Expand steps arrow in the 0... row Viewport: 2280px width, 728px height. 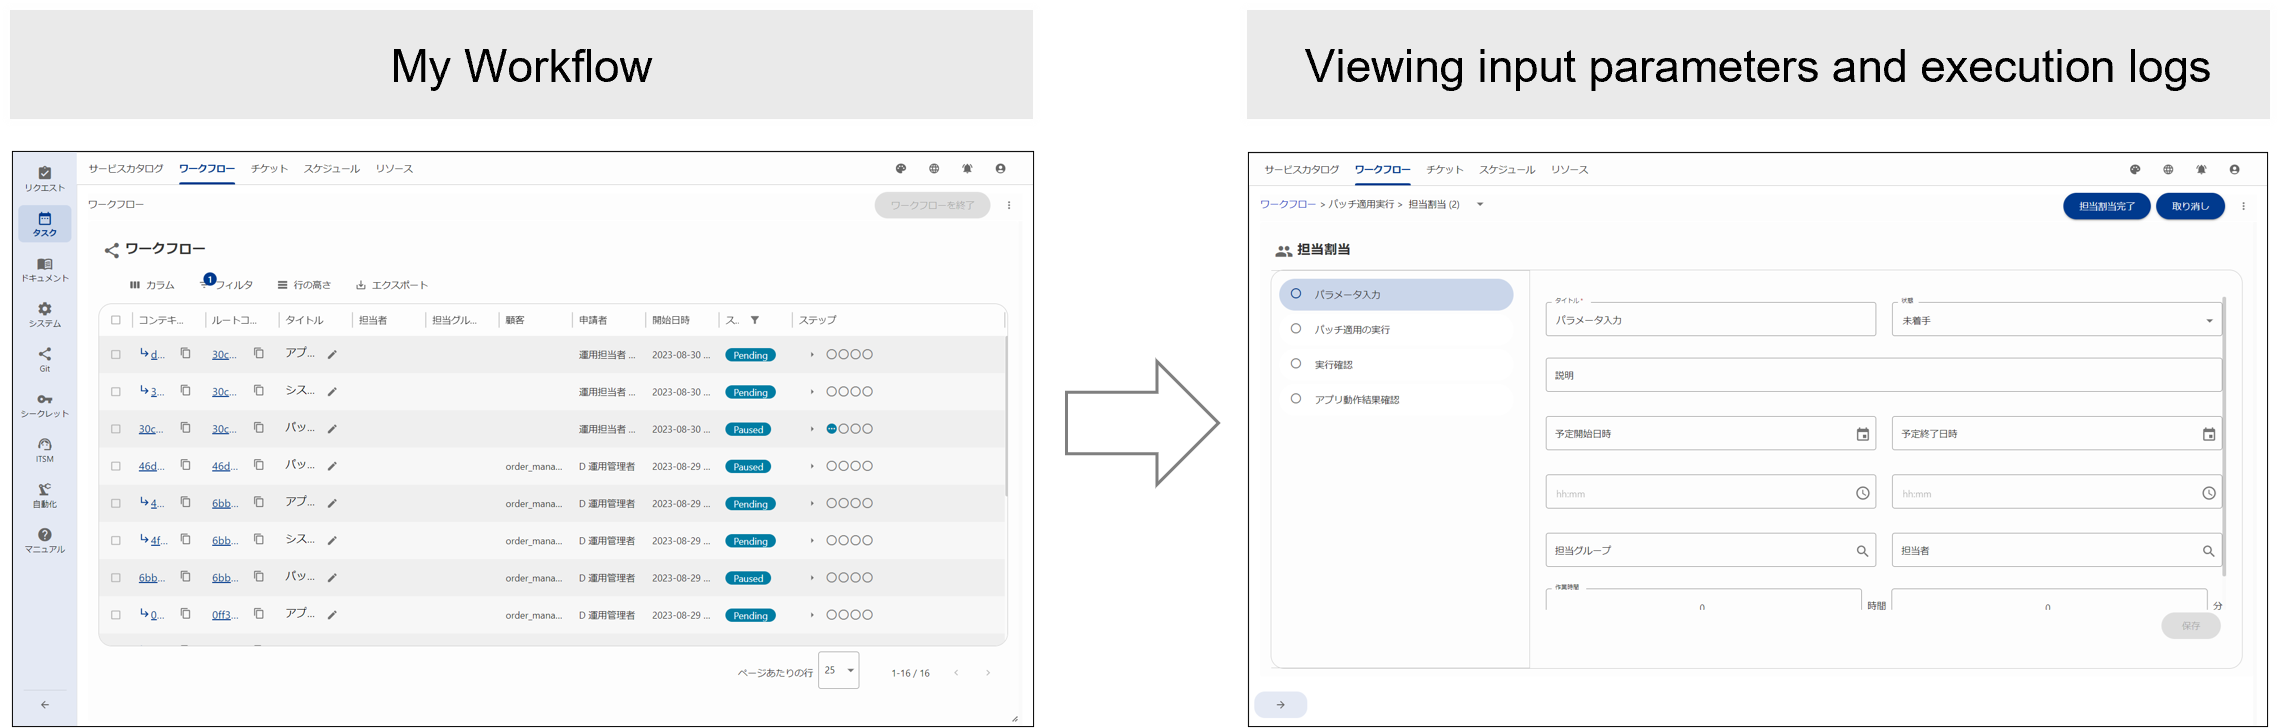[812, 615]
